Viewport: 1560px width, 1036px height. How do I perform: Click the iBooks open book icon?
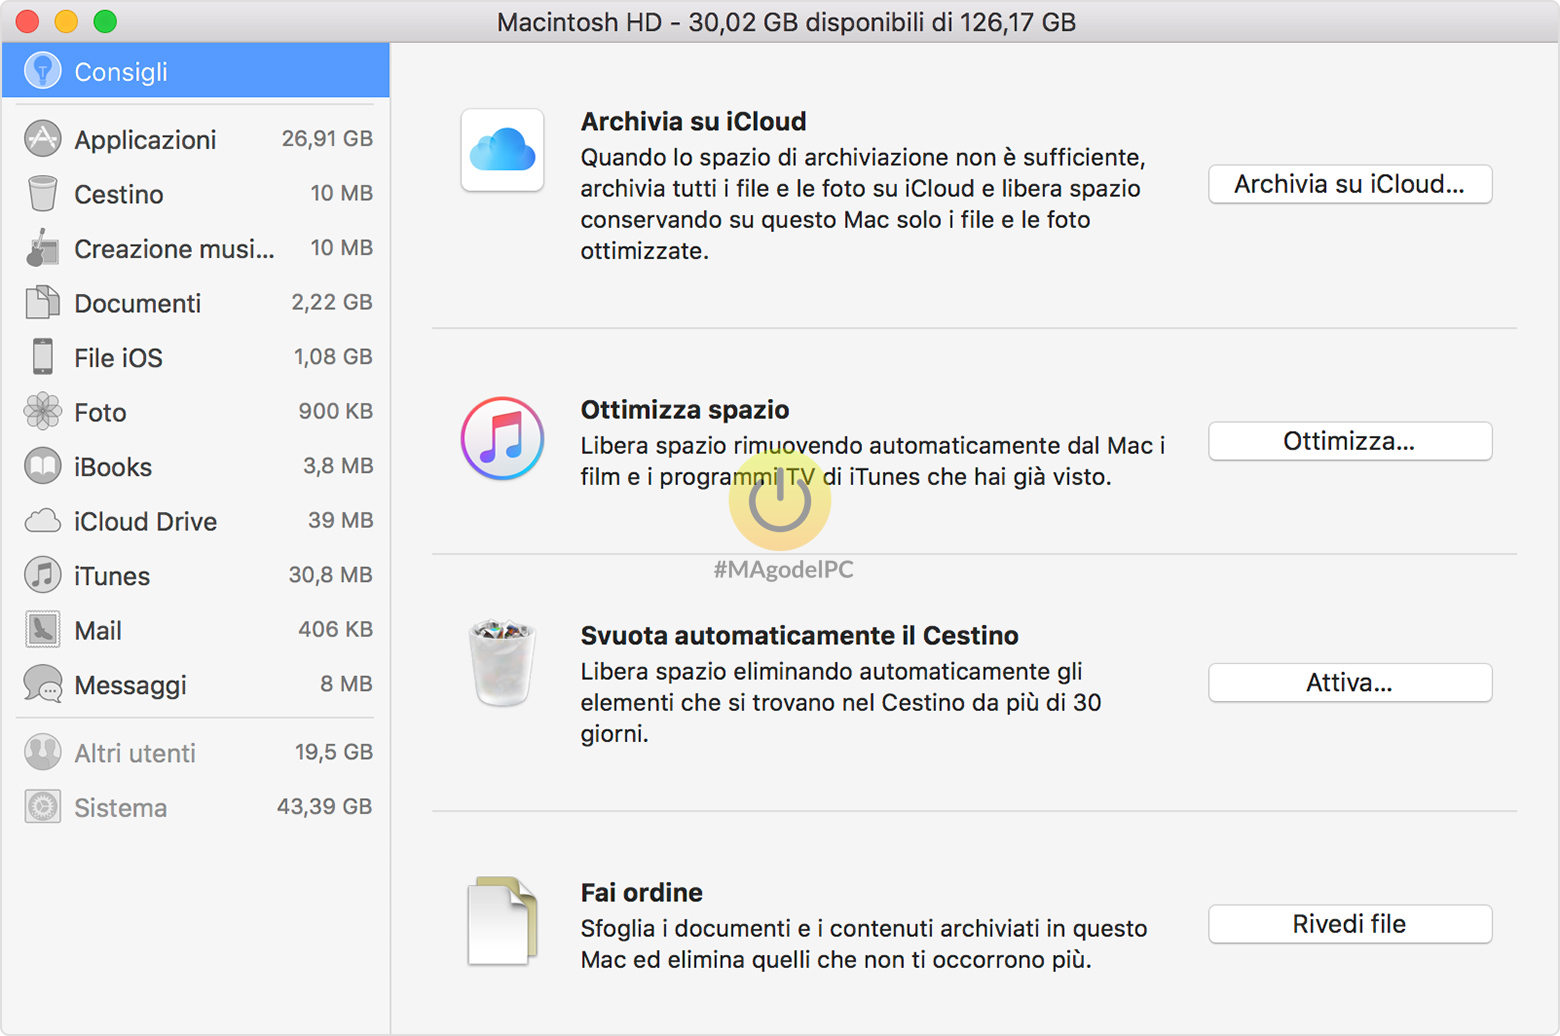[42, 466]
